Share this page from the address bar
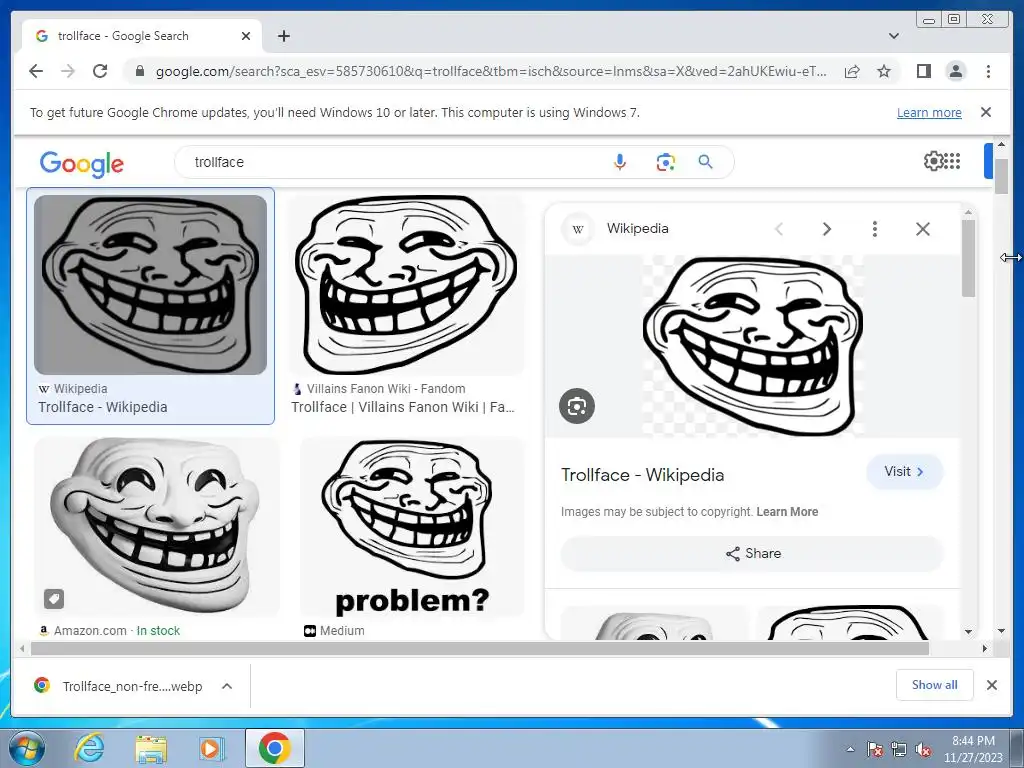The width and height of the screenshot is (1024, 768). point(852,71)
